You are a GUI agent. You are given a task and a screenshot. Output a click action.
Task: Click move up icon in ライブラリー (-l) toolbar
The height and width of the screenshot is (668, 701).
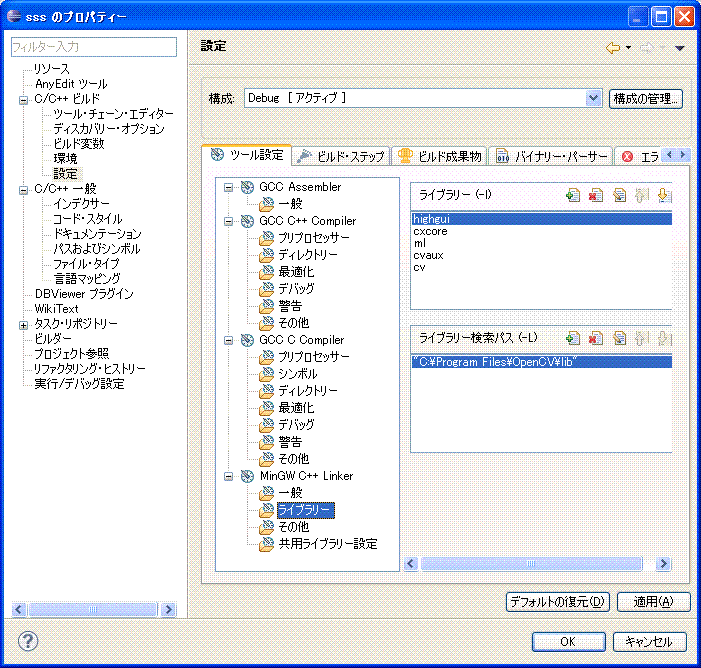[642, 195]
